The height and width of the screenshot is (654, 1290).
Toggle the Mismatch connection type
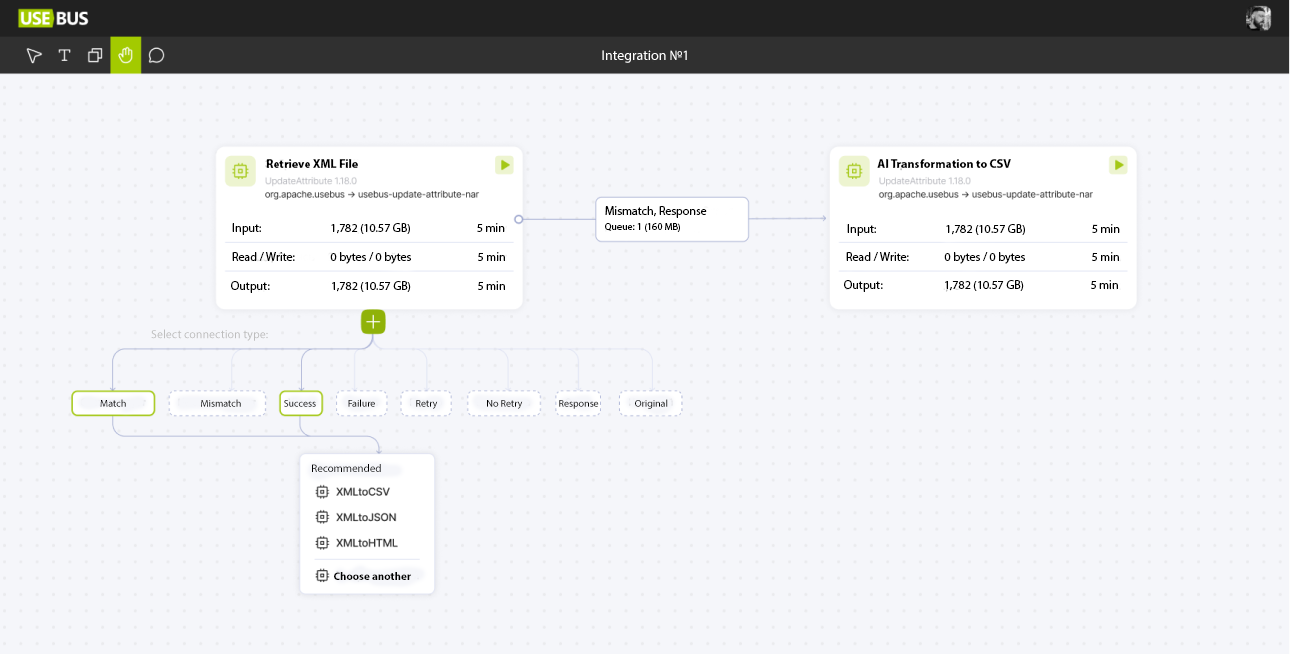click(217, 403)
